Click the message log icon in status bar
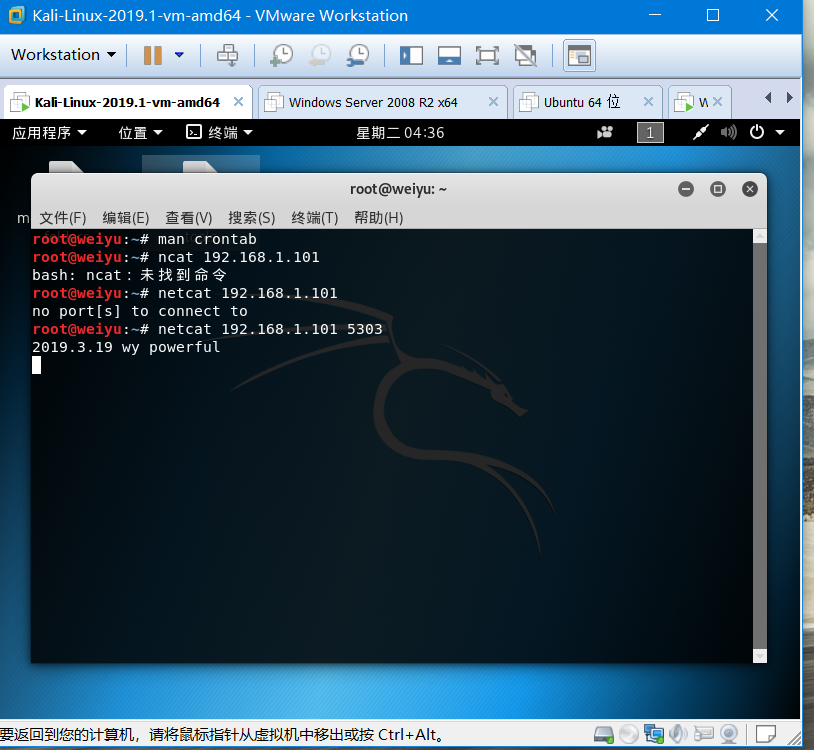Screen dimensions: 814x750 [x=766, y=734]
